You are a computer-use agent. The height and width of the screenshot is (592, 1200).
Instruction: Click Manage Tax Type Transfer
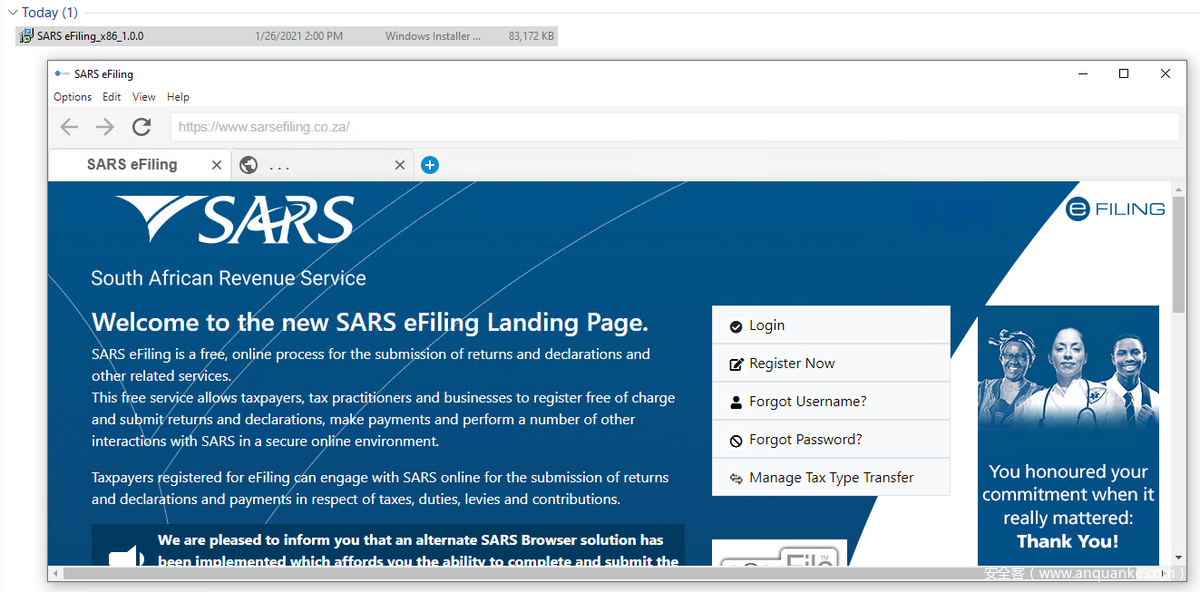(x=831, y=477)
